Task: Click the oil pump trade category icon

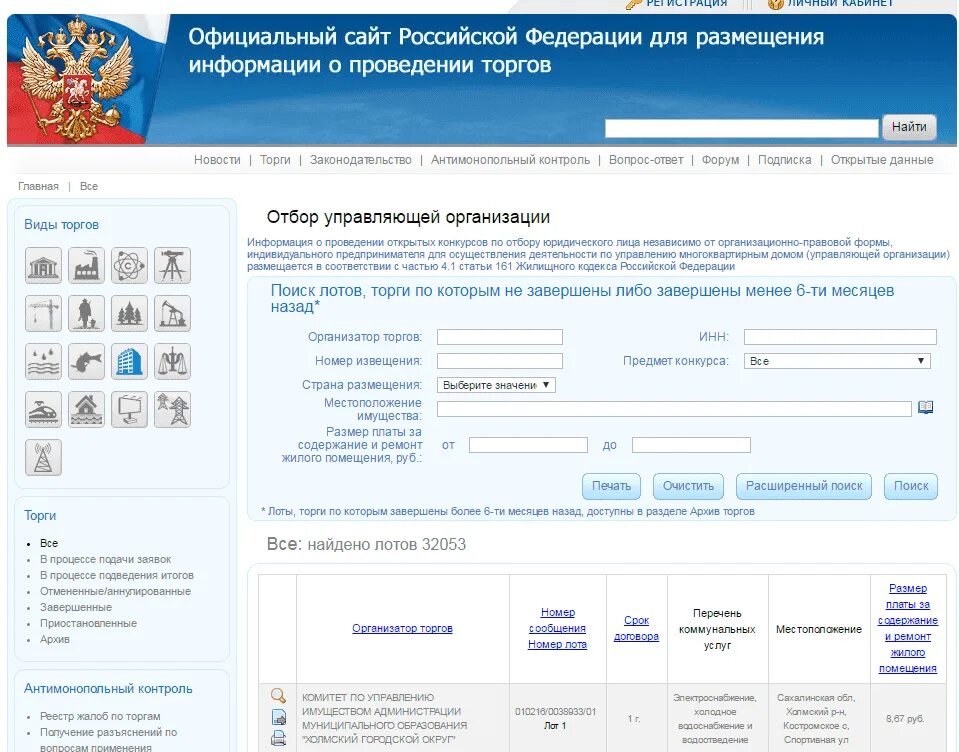Action: tap(171, 313)
